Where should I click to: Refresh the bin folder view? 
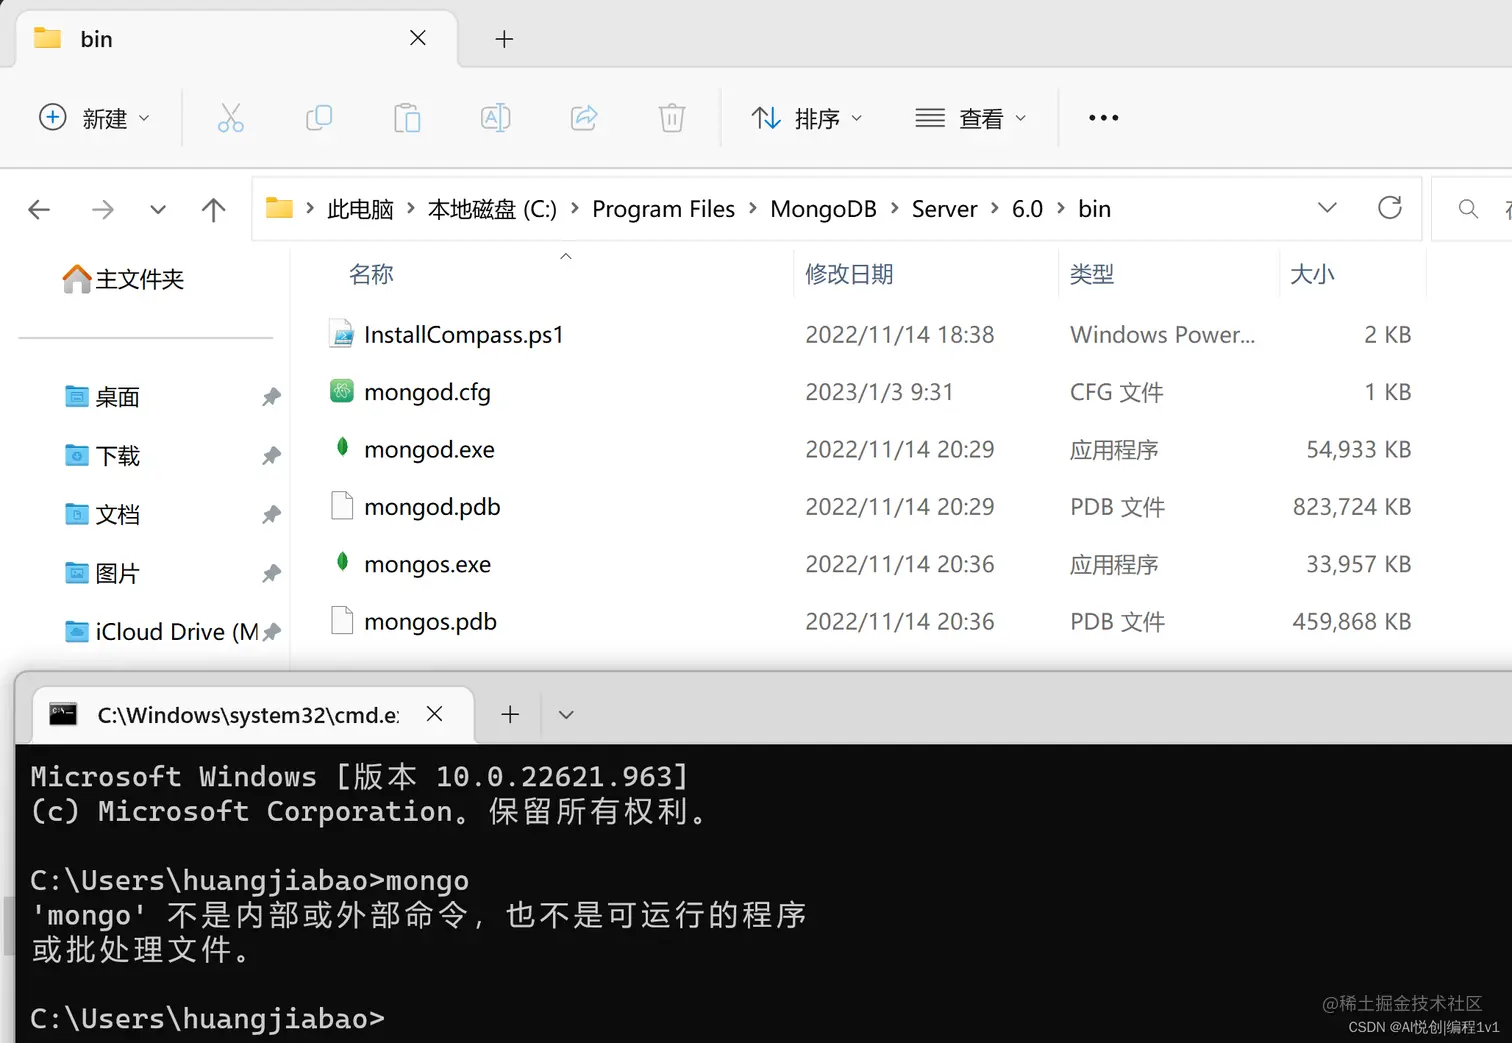click(1389, 208)
